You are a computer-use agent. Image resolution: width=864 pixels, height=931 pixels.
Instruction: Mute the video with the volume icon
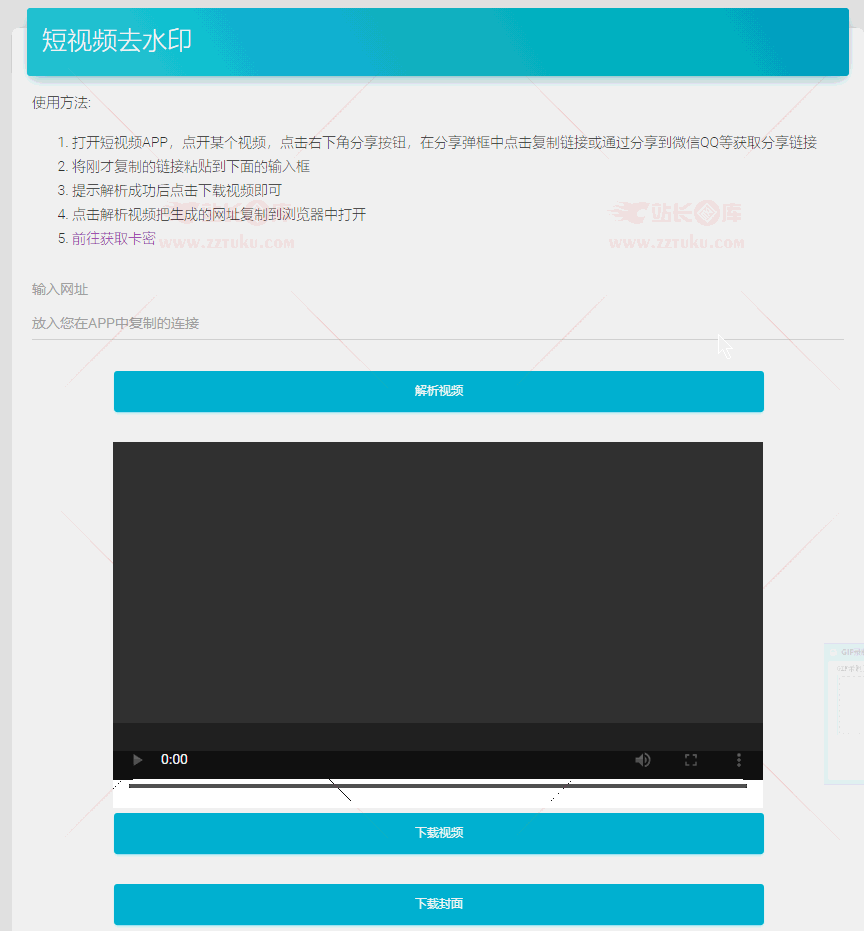(x=643, y=759)
